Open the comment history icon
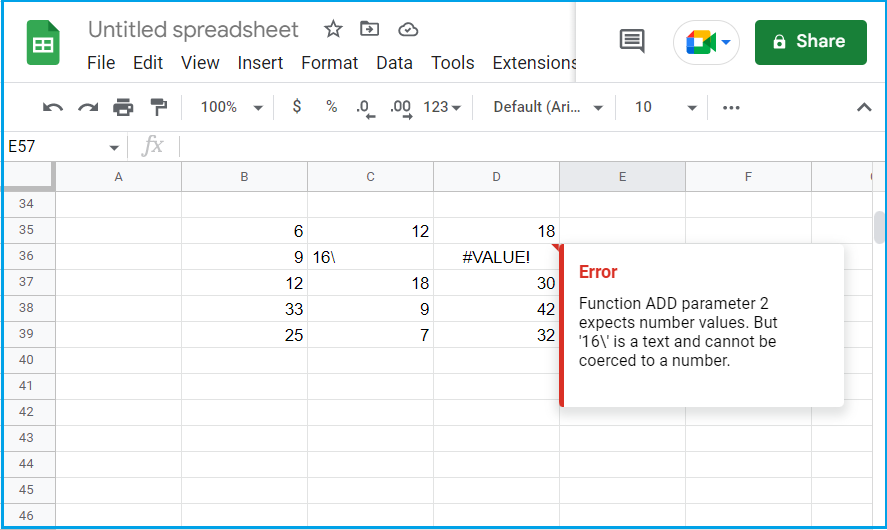Image resolution: width=887 pixels, height=530 pixels. 632,41
